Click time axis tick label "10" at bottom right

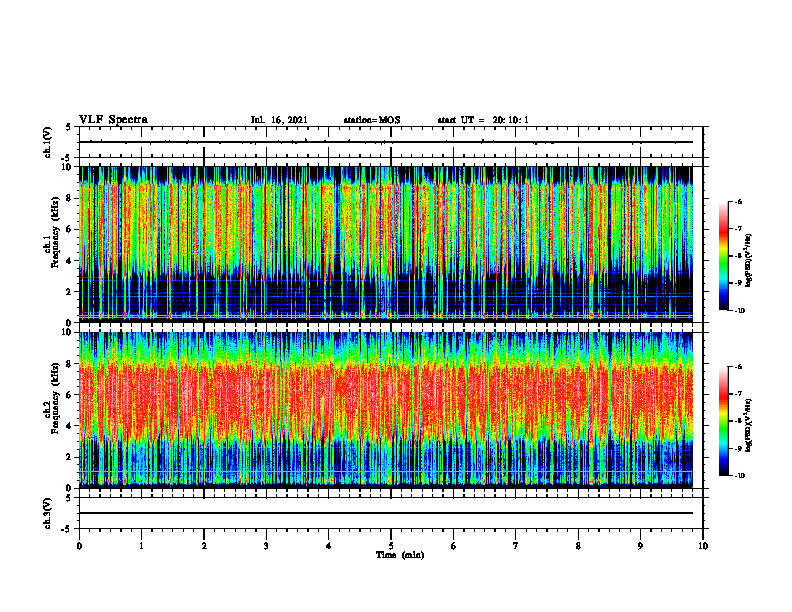tap(703, 546)
